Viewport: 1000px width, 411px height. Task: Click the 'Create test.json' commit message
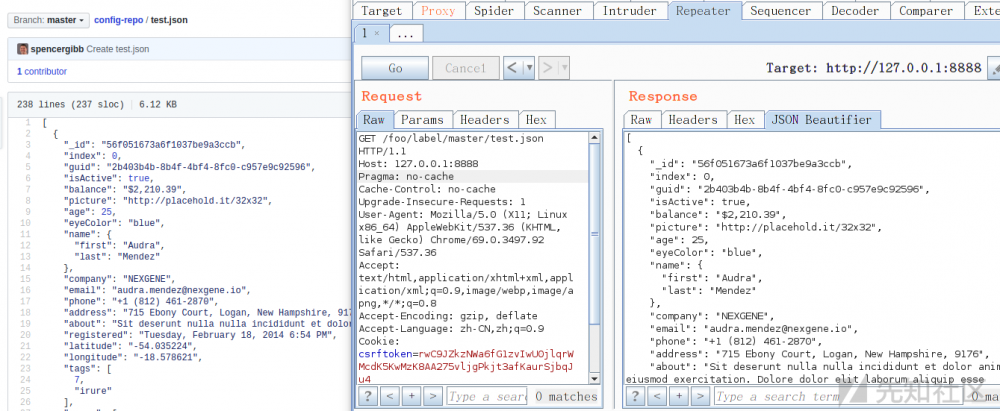click(117, 49)
